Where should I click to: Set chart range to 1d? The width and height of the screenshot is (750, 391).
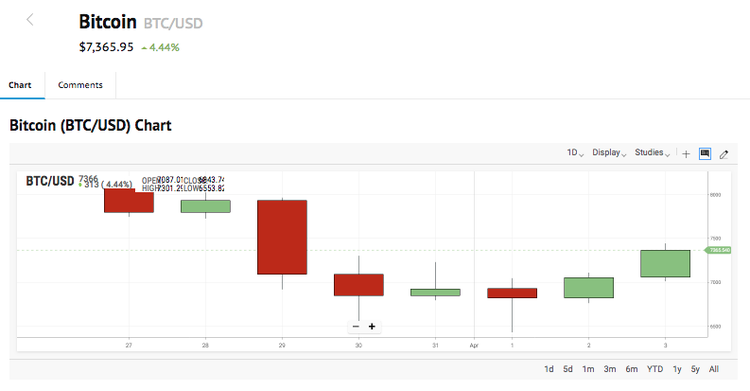[x=549, y=369]
